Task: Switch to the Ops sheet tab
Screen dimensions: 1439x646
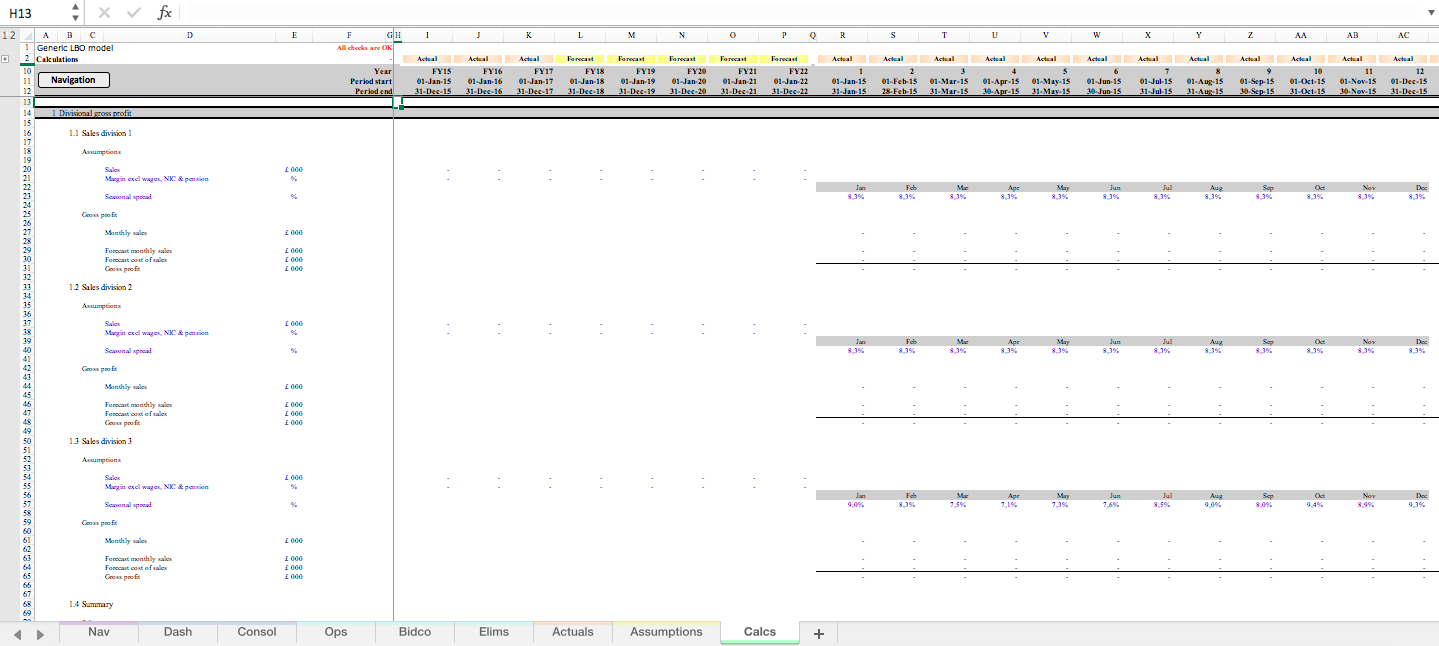Action: [x=335, y=631]
